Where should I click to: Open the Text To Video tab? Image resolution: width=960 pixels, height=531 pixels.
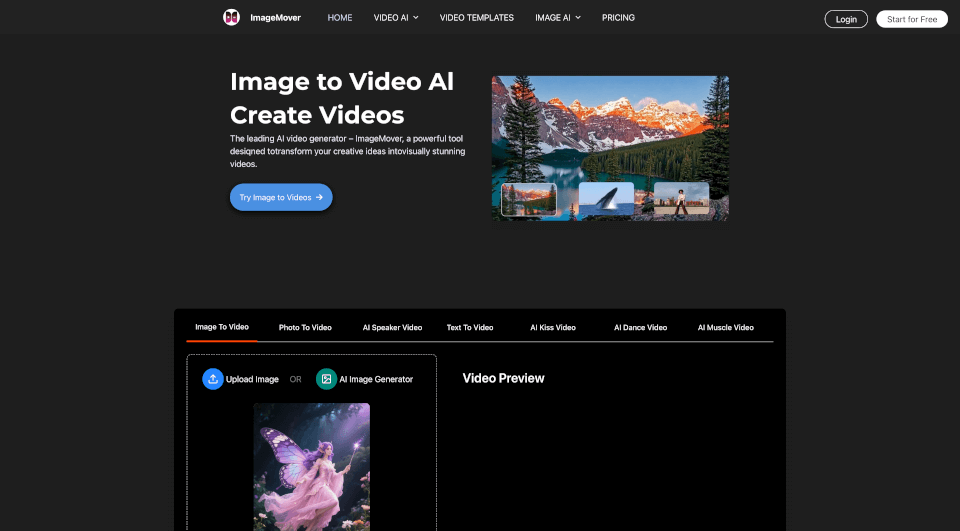click(470, 327)
